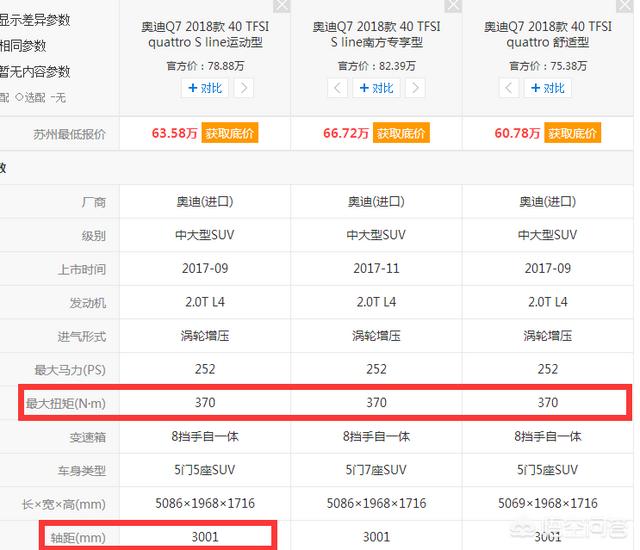This screenshot has height=550, width=640.
Task: Select the 轴距(mm) row label
Action: coord(78,538)
